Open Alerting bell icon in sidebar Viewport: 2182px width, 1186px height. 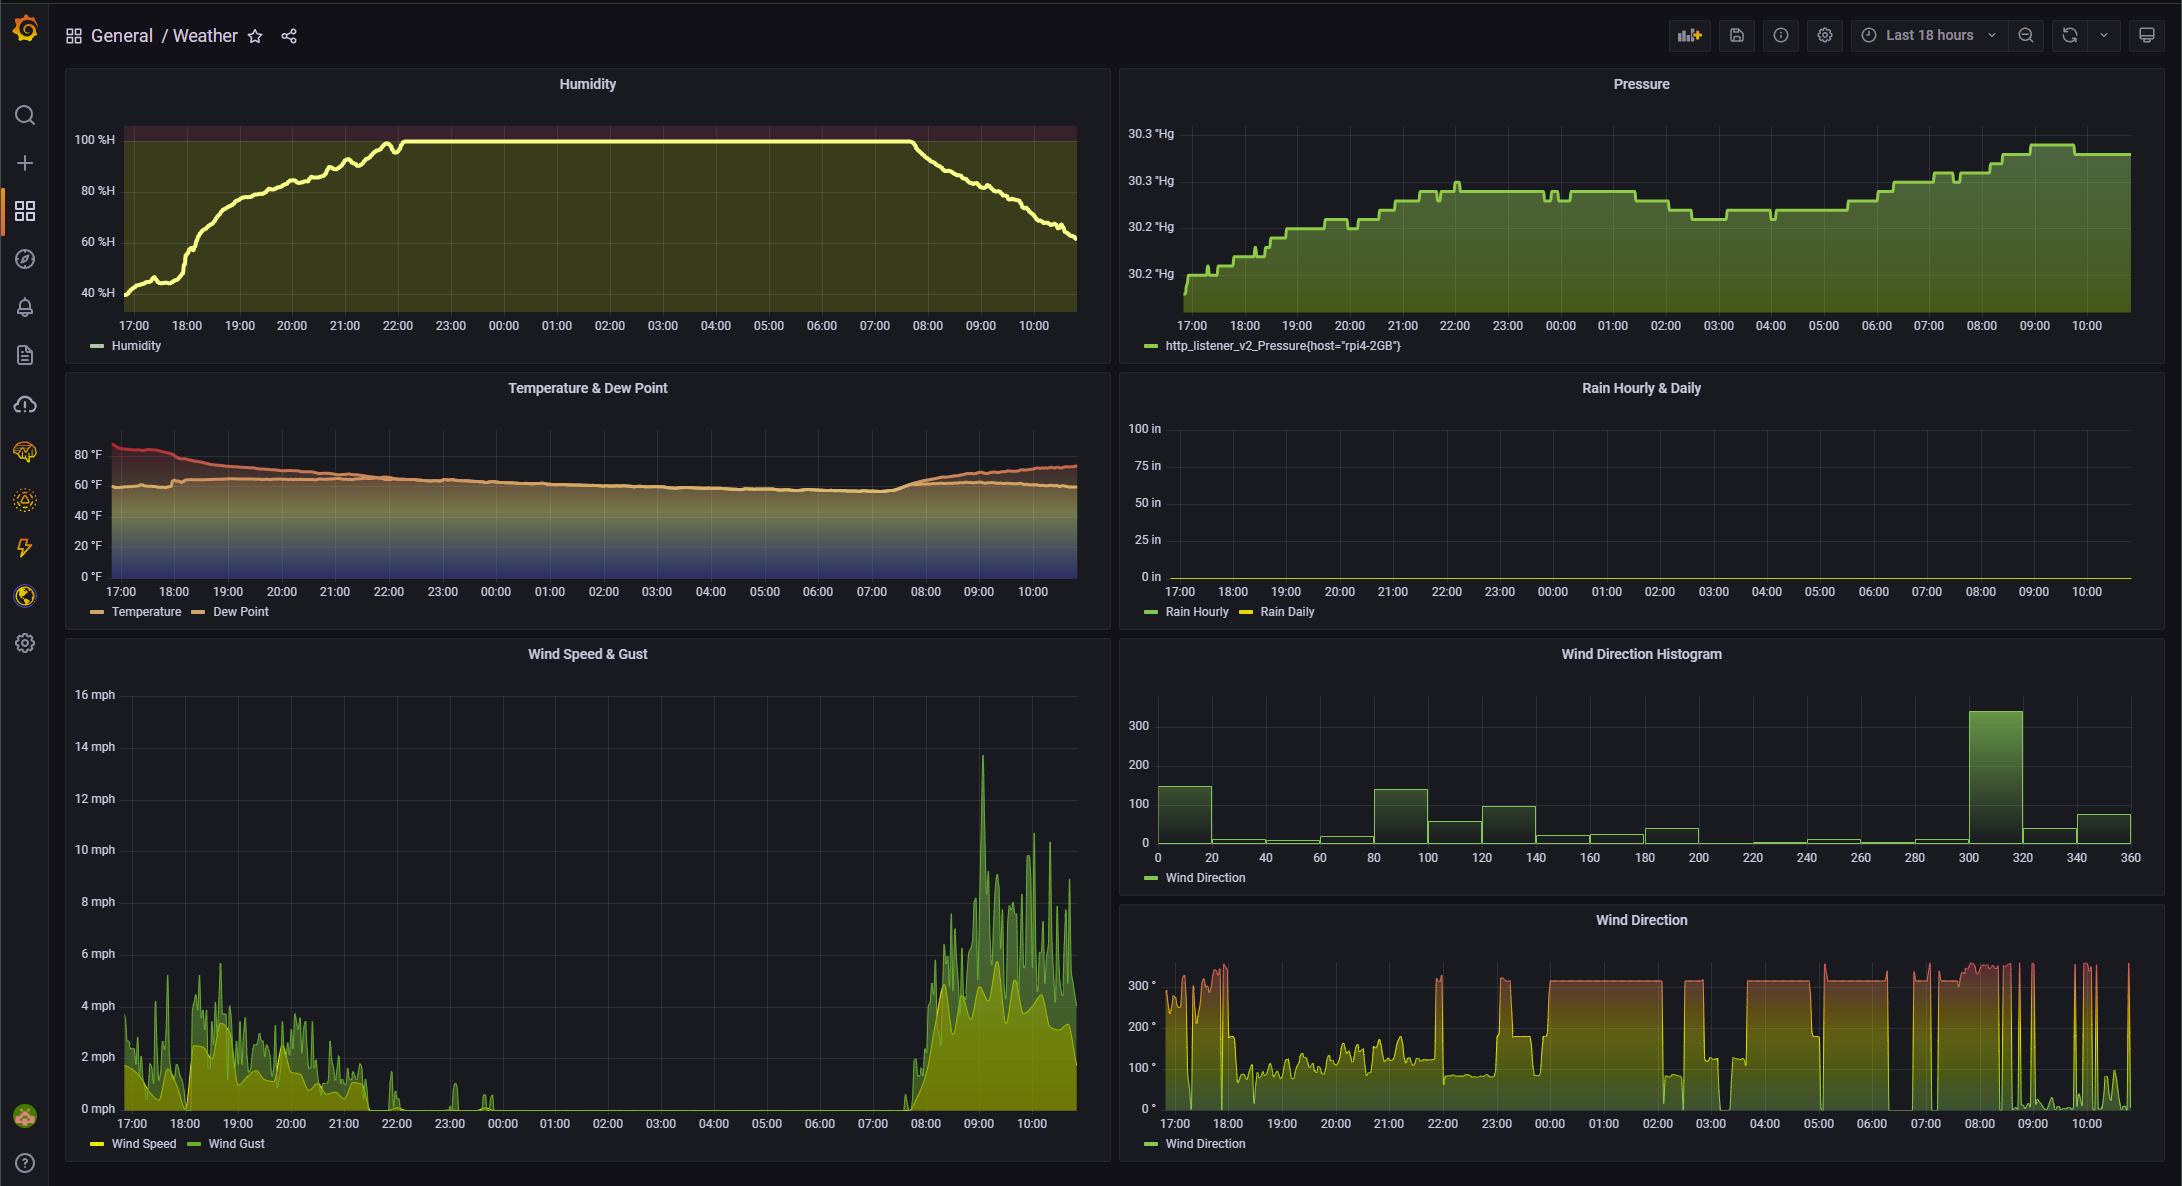click(25, 307)
